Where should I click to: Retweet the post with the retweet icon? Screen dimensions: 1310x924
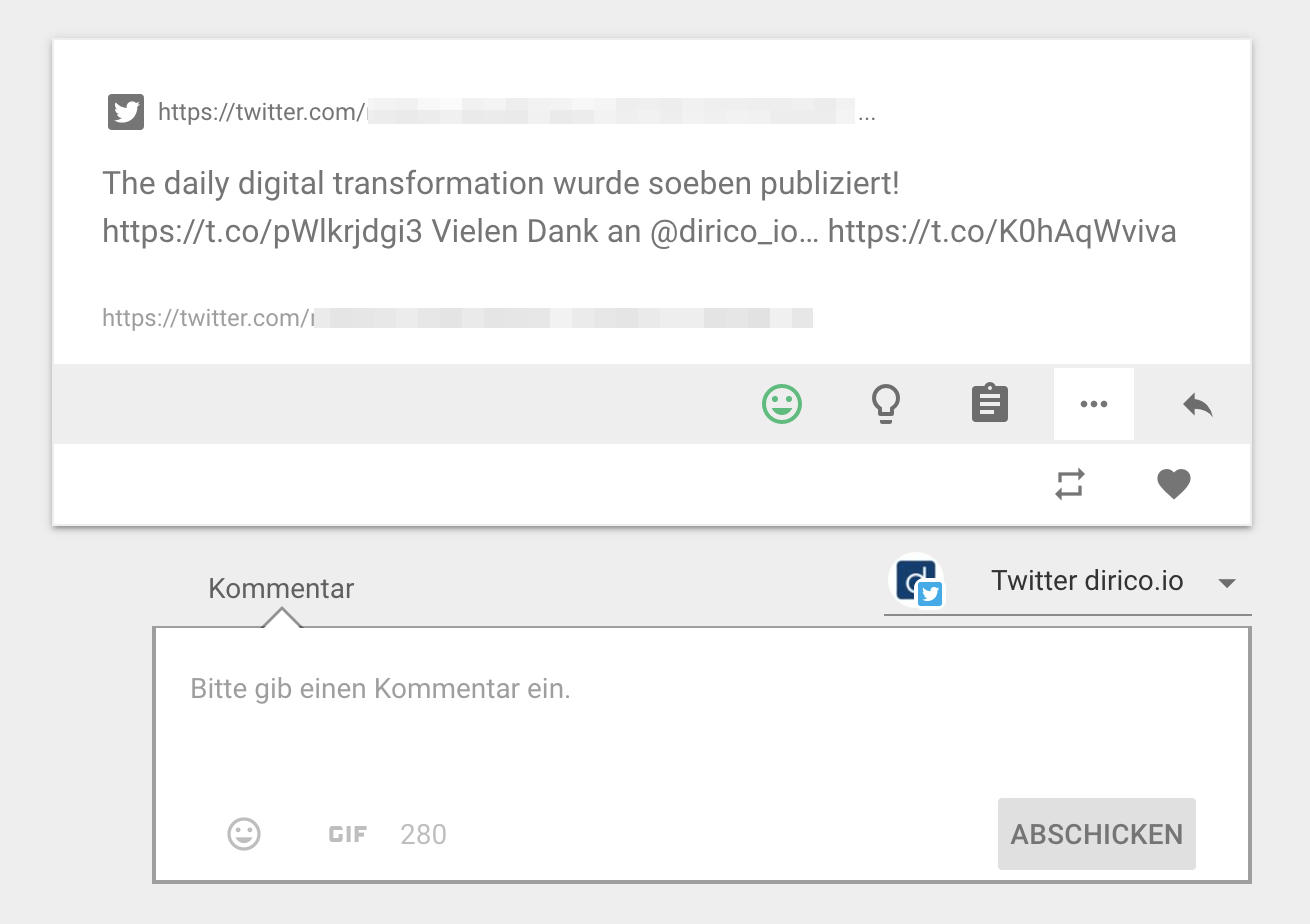point(1069,484)
